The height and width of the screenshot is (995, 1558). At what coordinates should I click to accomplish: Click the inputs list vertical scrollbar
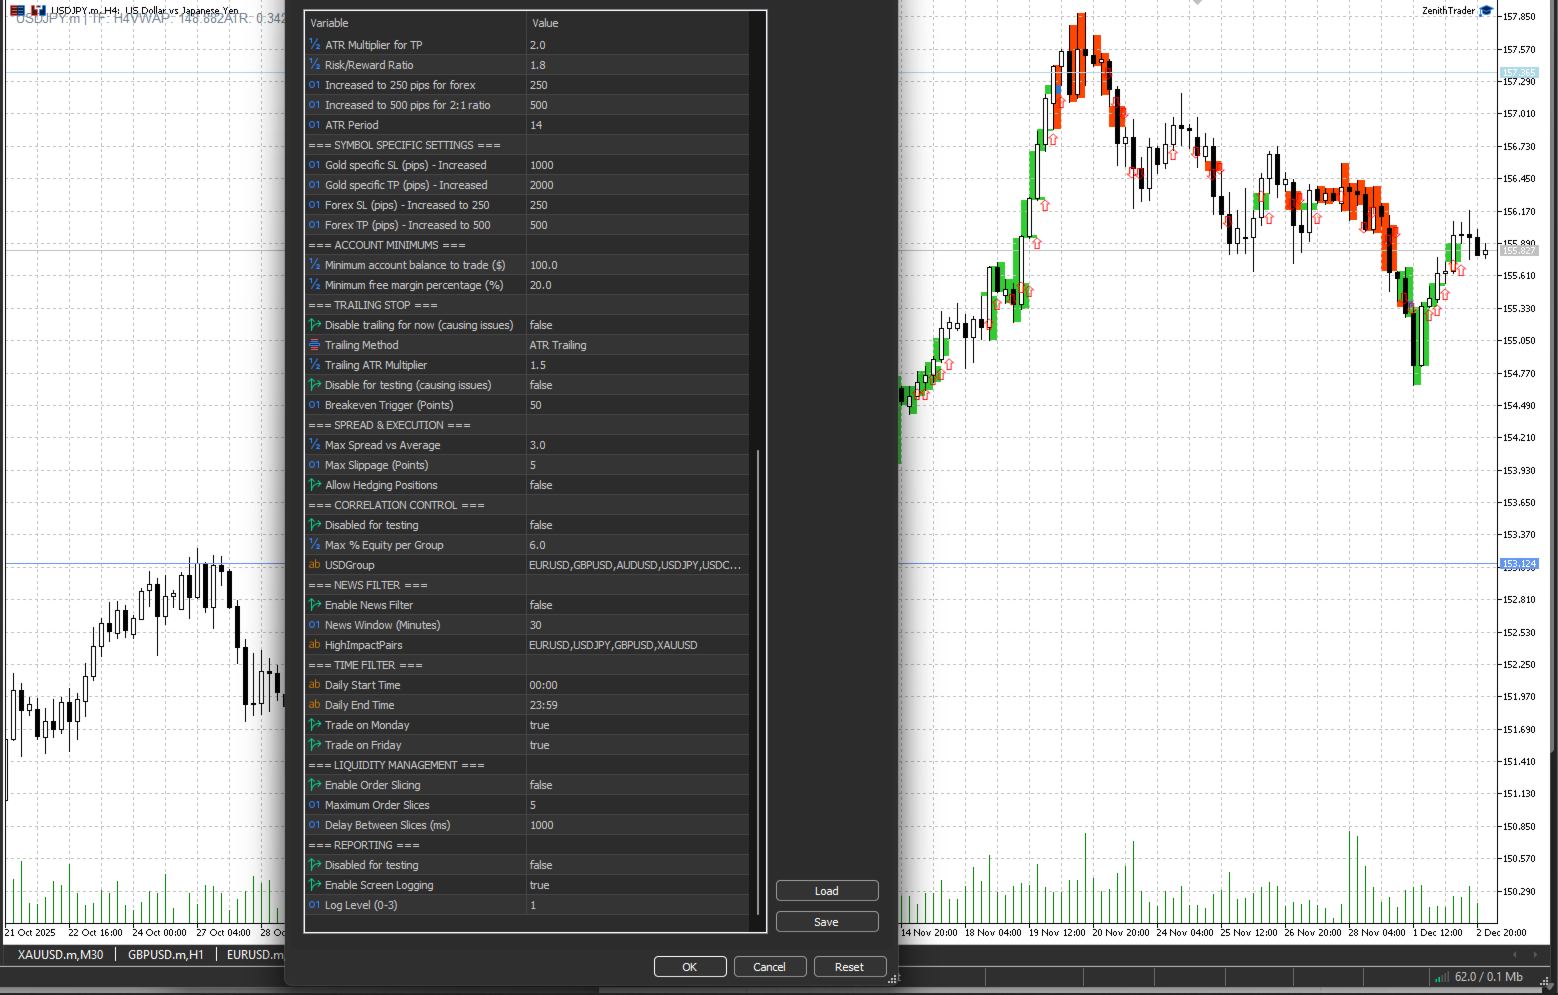(758, 680)
